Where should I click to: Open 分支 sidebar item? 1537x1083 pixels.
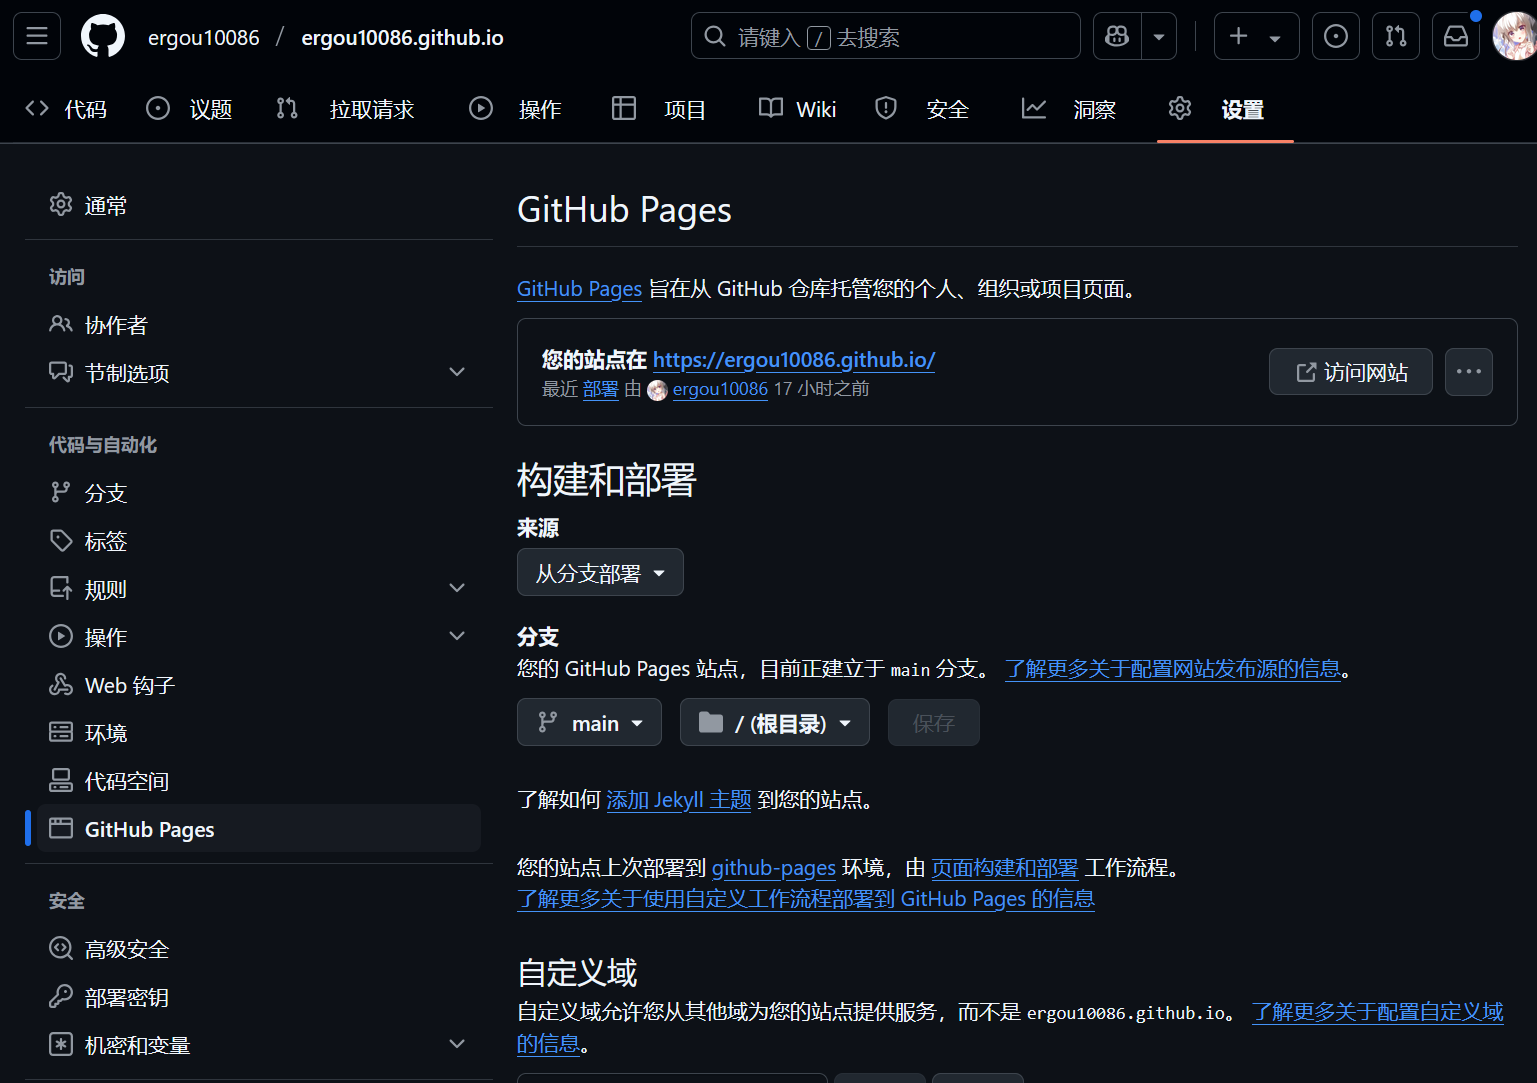(259, 493)
